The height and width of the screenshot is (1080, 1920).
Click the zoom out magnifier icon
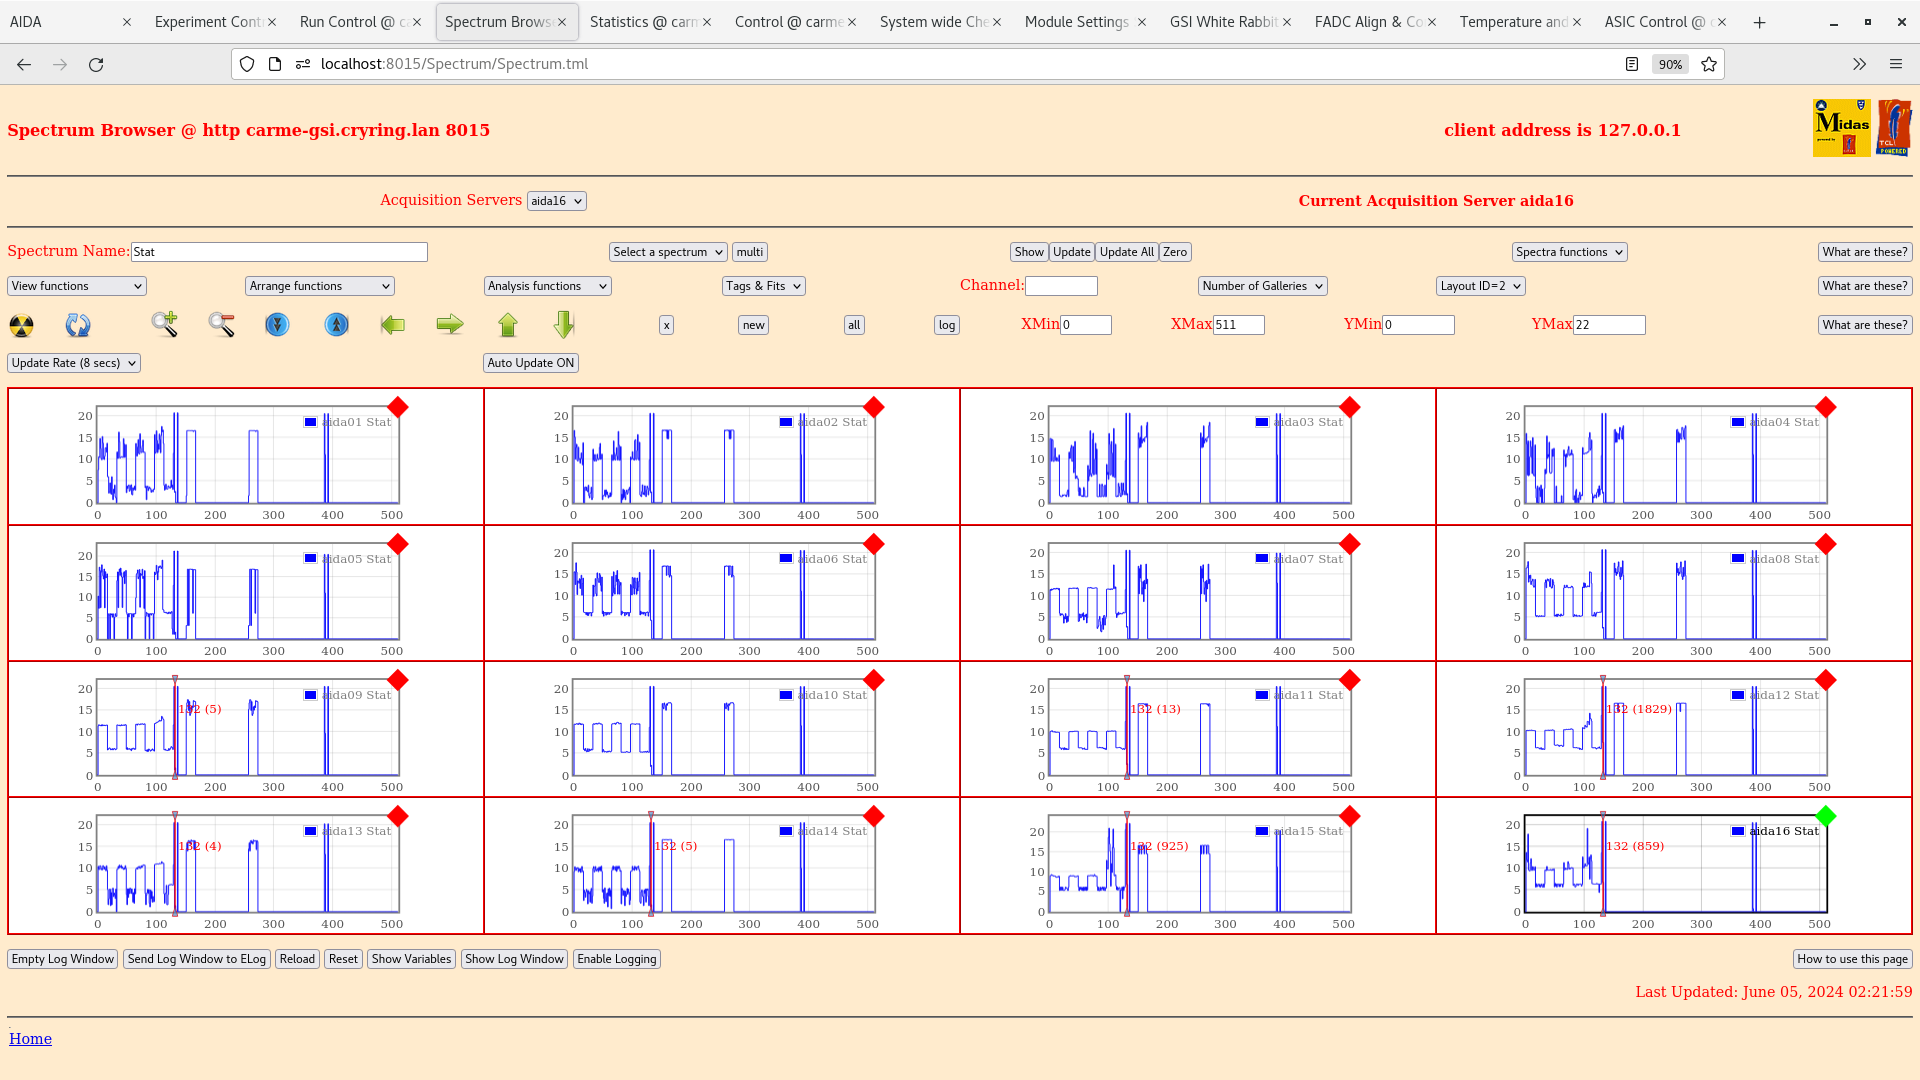pos(221,324)
